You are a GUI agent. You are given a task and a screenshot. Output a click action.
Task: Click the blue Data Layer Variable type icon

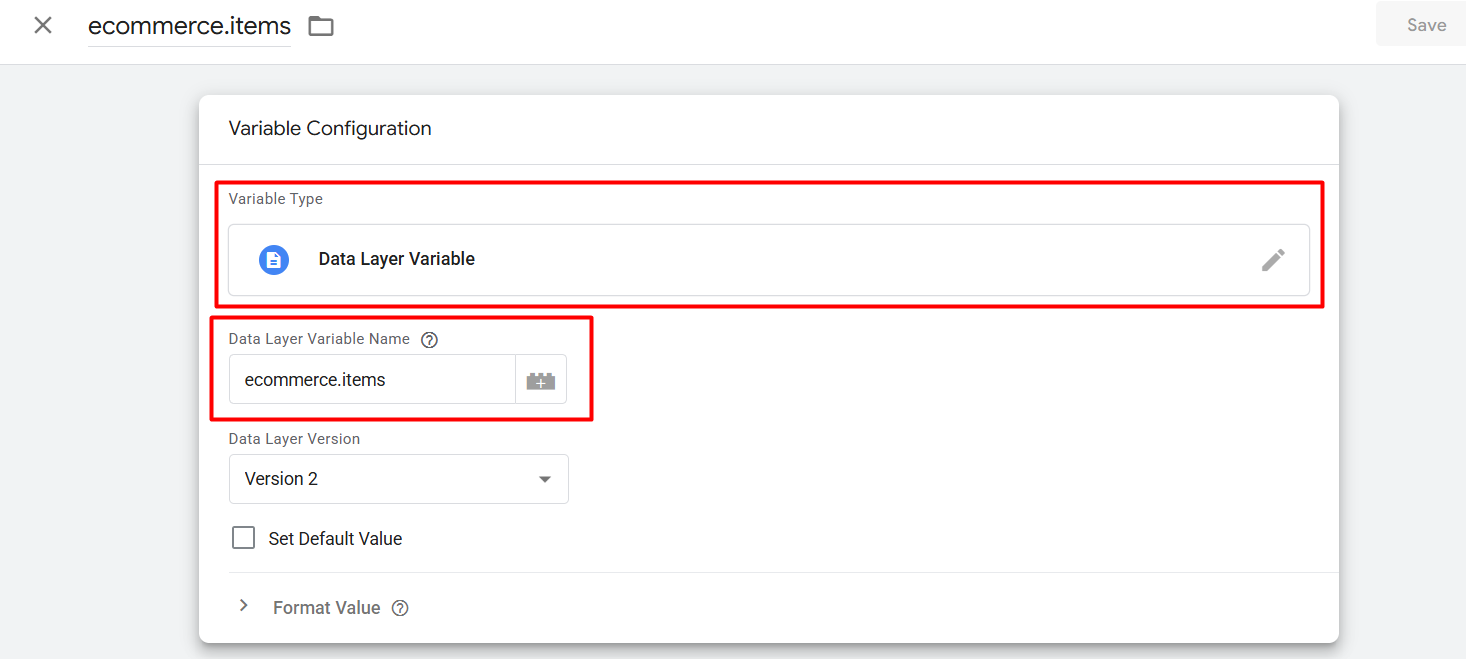pos(273,260)
